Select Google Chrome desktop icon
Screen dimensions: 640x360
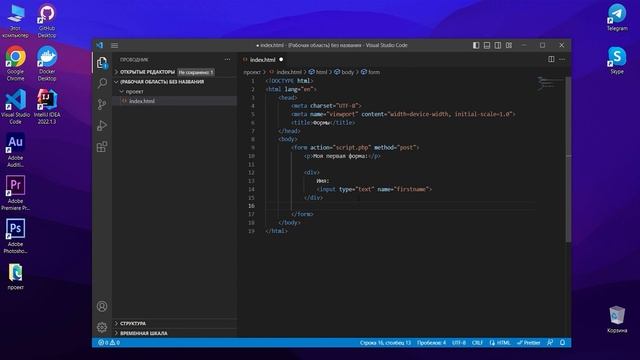pyautogui.click(x=15, y=64)
